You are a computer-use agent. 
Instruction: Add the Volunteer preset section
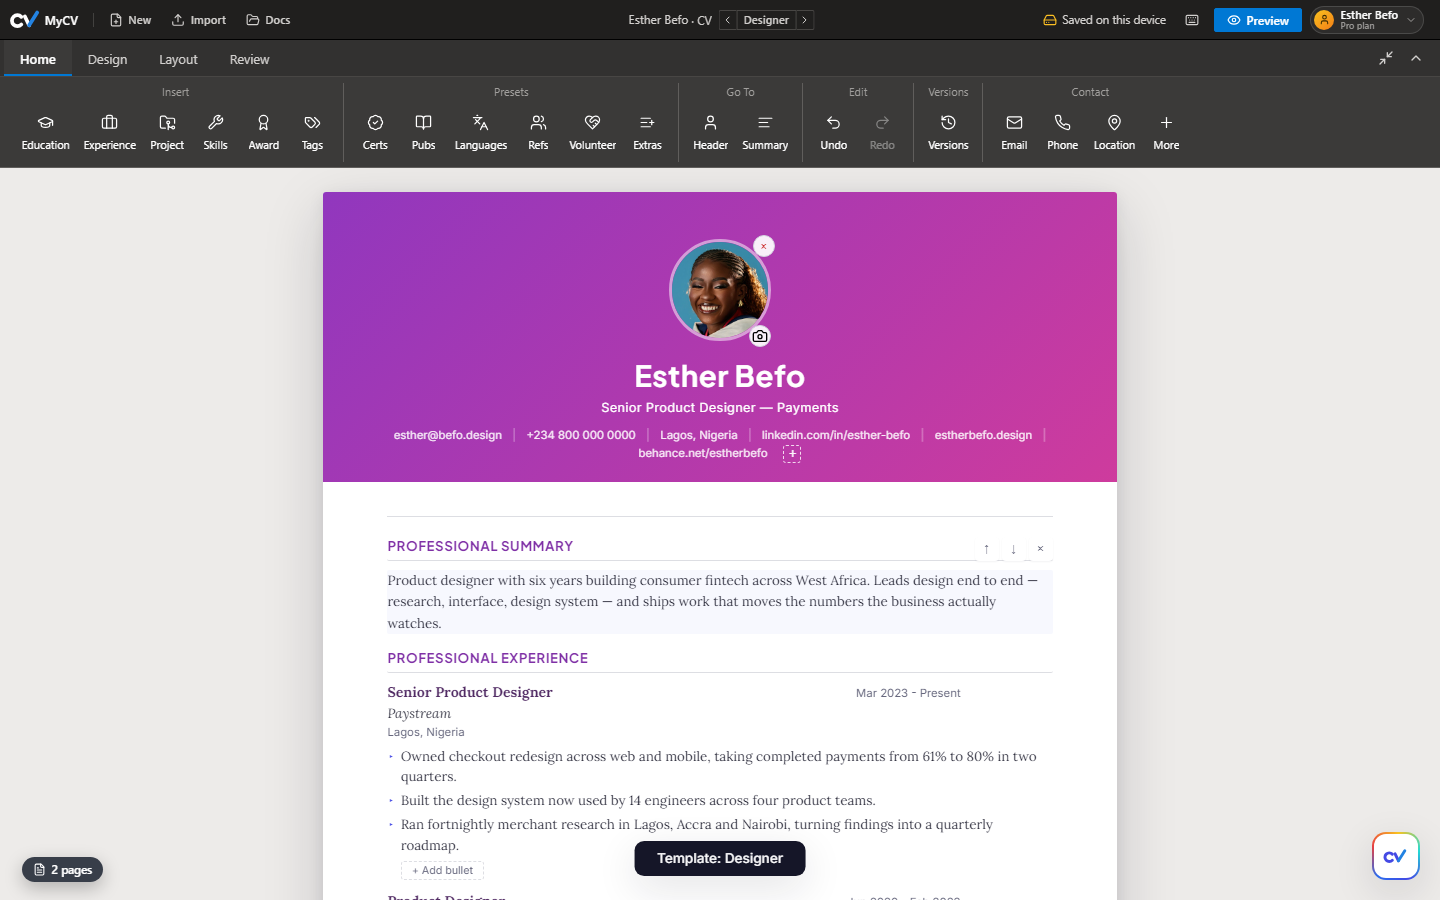(x=593, y=132)
